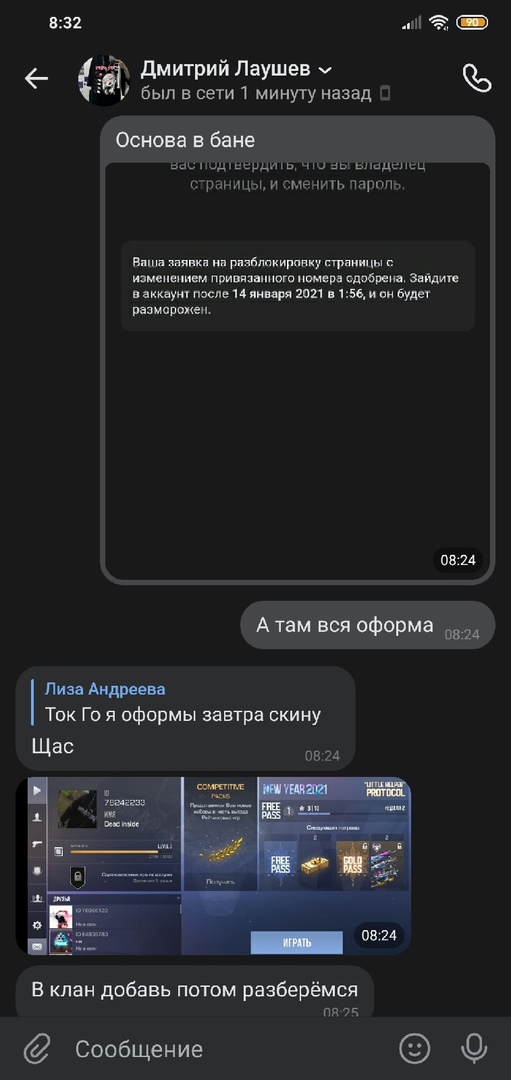This screenshot has width=511, height=1080.
Task: Tap the back arrow to leave chat
Action: [36, 79]
